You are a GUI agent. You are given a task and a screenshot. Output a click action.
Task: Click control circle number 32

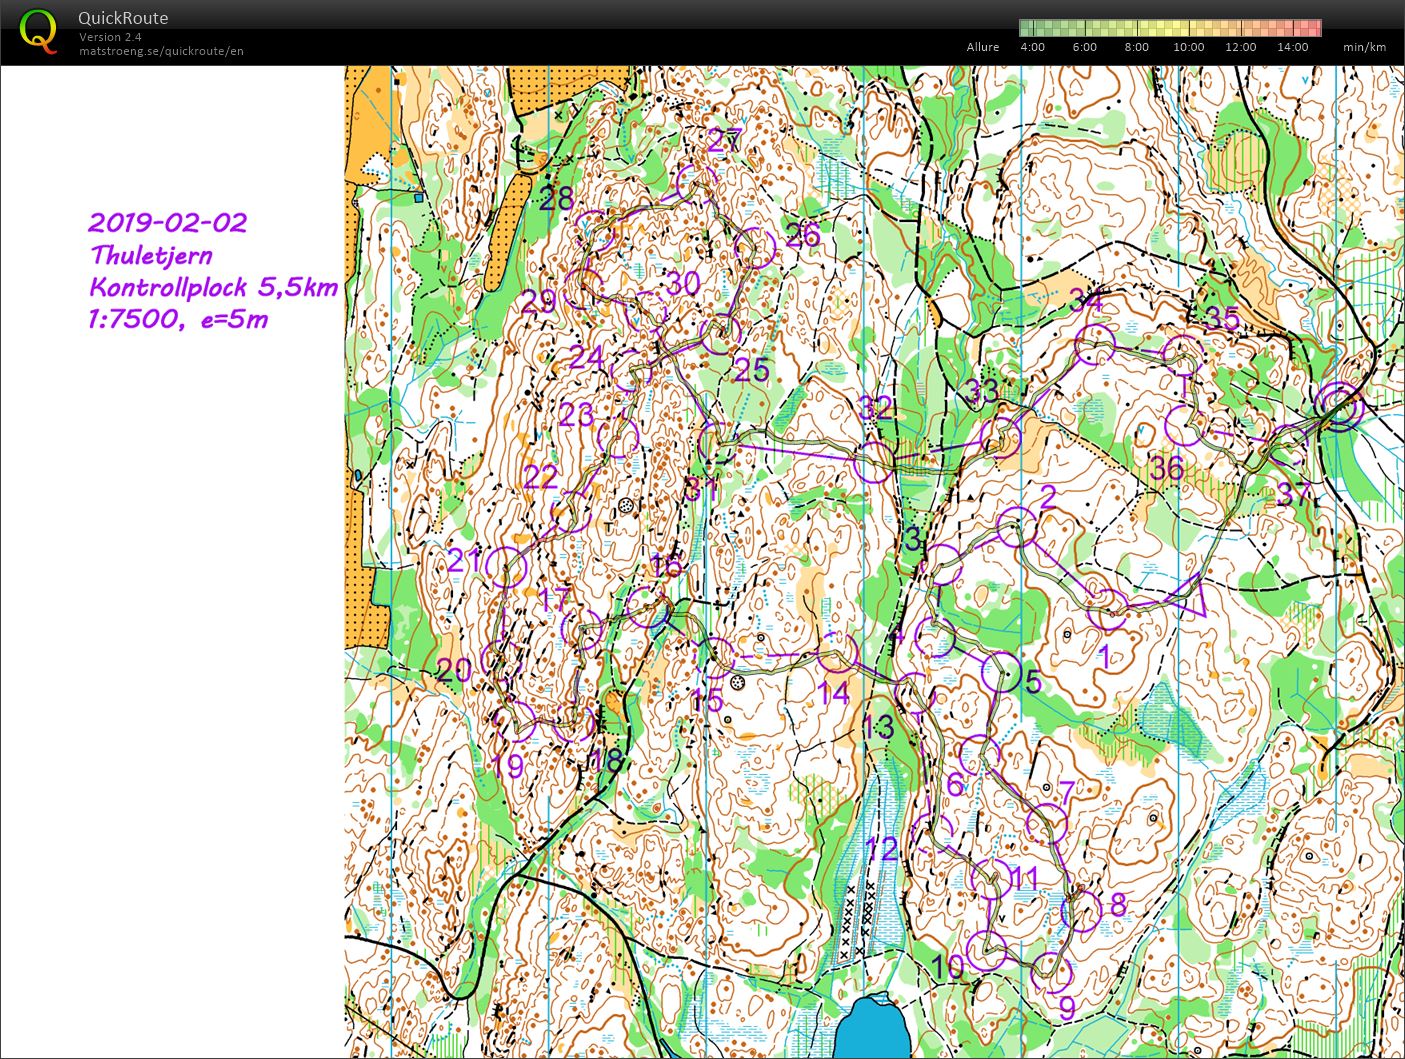tap(874, 462)
